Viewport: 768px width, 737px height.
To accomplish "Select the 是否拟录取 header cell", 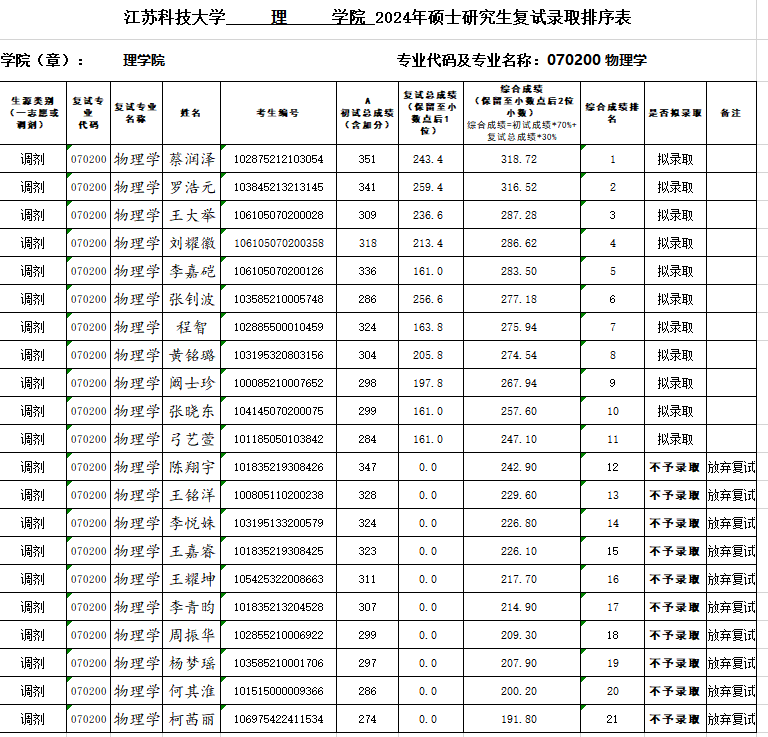I will (675, 113).
